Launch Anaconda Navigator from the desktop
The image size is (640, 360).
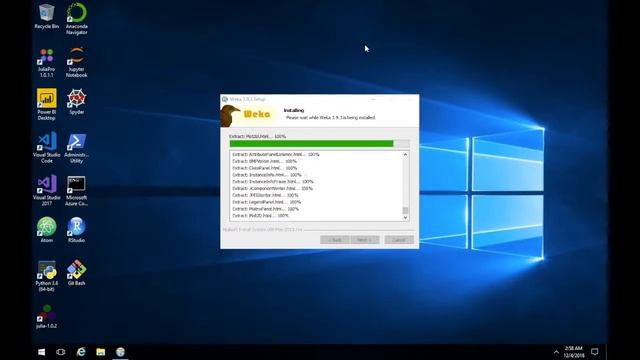[77, 18]
